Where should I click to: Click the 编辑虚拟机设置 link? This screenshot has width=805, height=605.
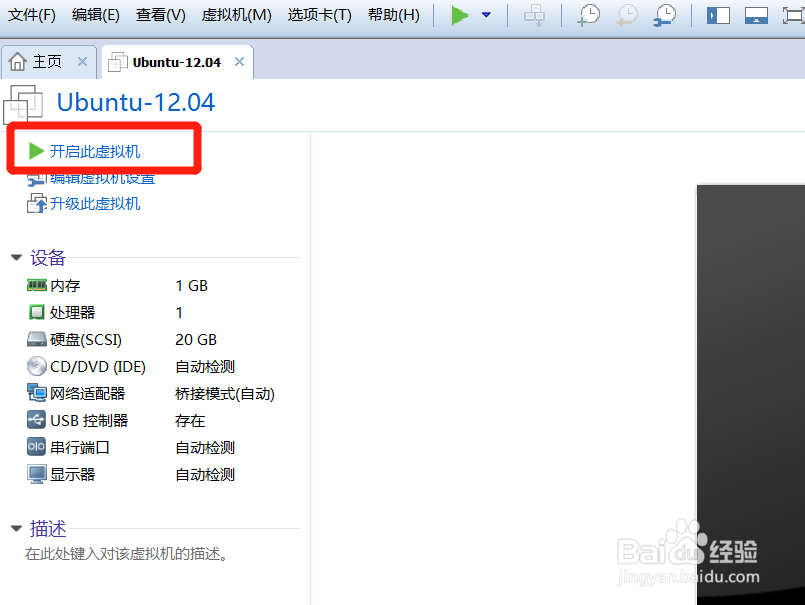pos(103,178)
